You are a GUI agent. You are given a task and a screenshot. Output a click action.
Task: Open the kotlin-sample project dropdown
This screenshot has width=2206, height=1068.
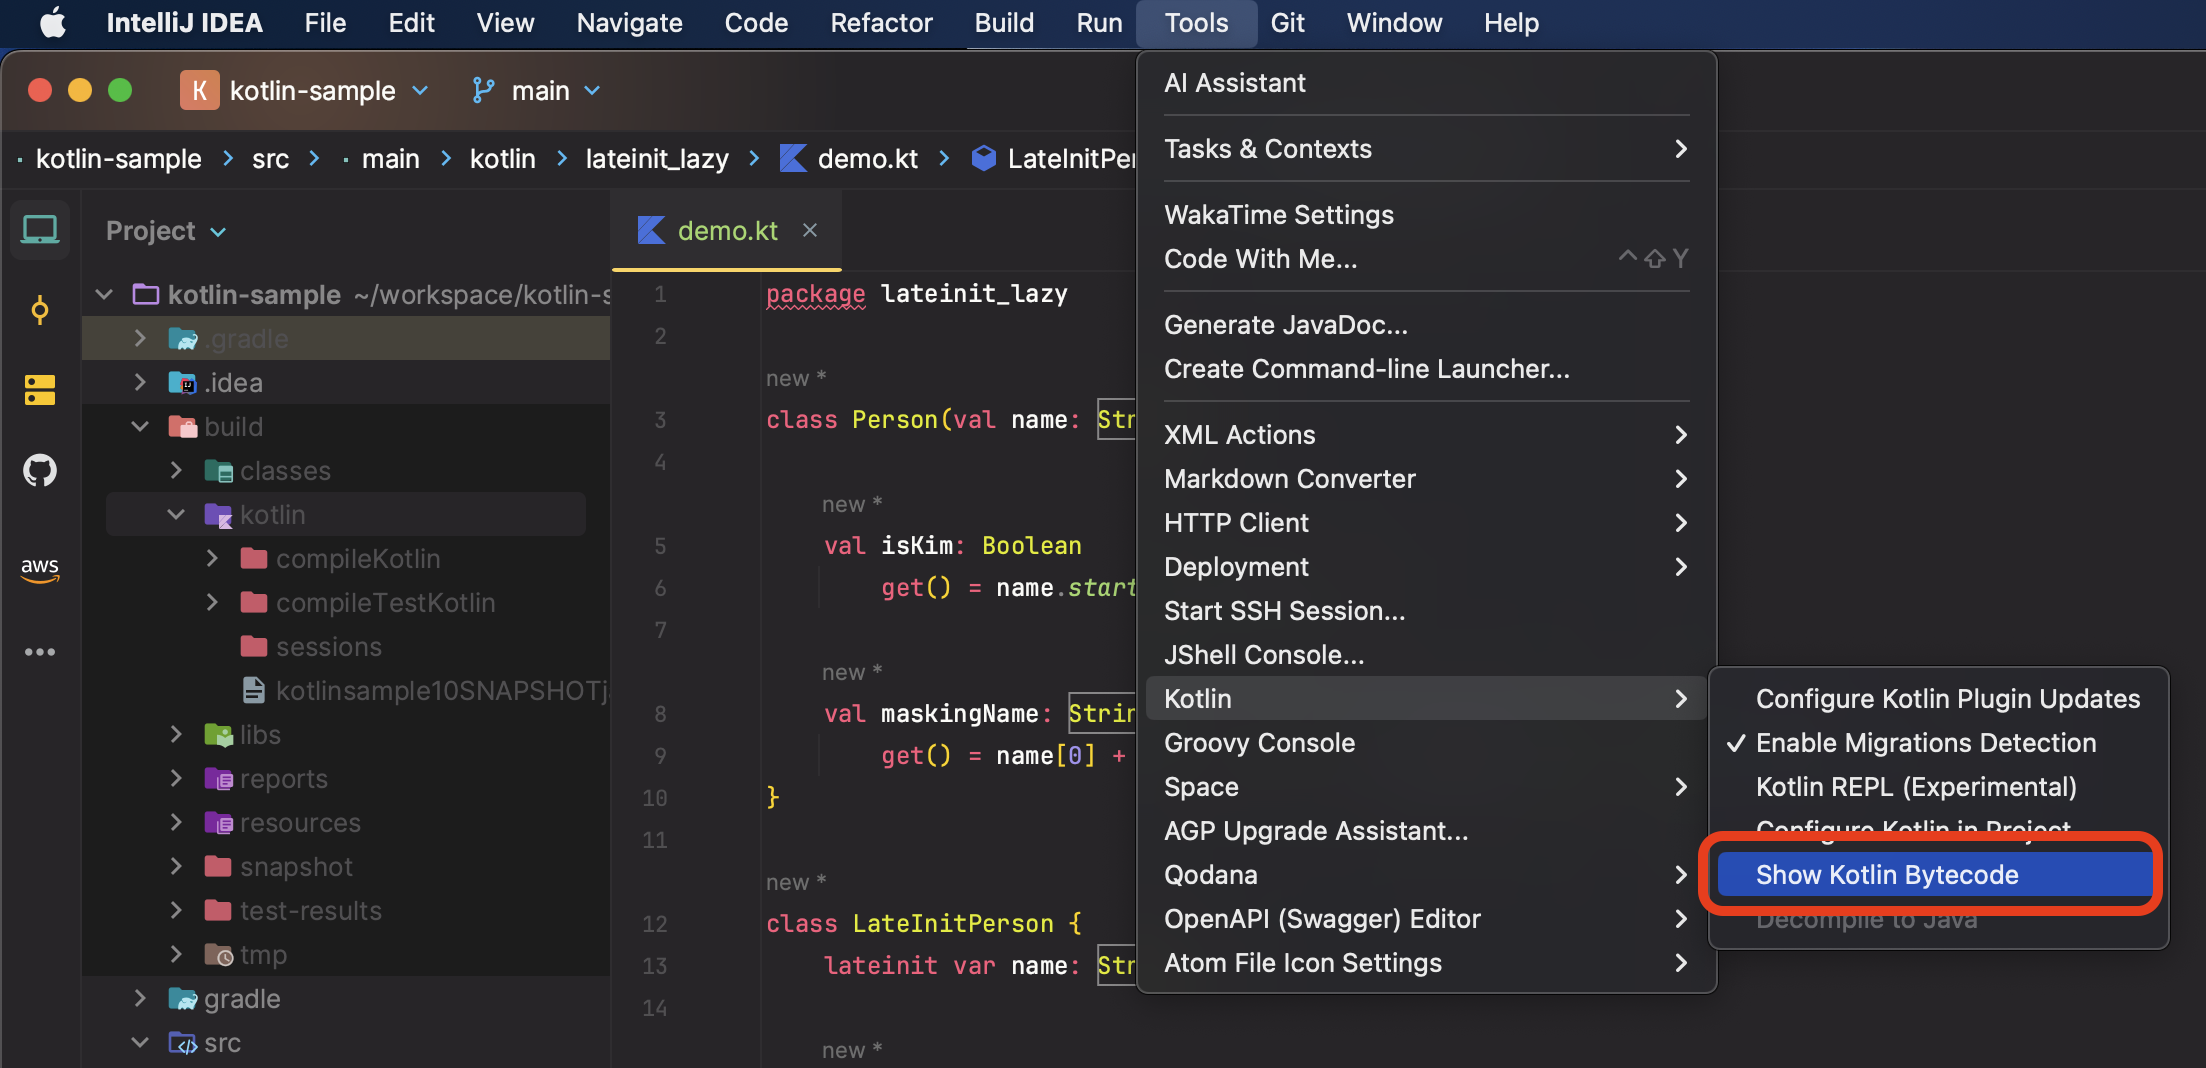click(421, 91)
